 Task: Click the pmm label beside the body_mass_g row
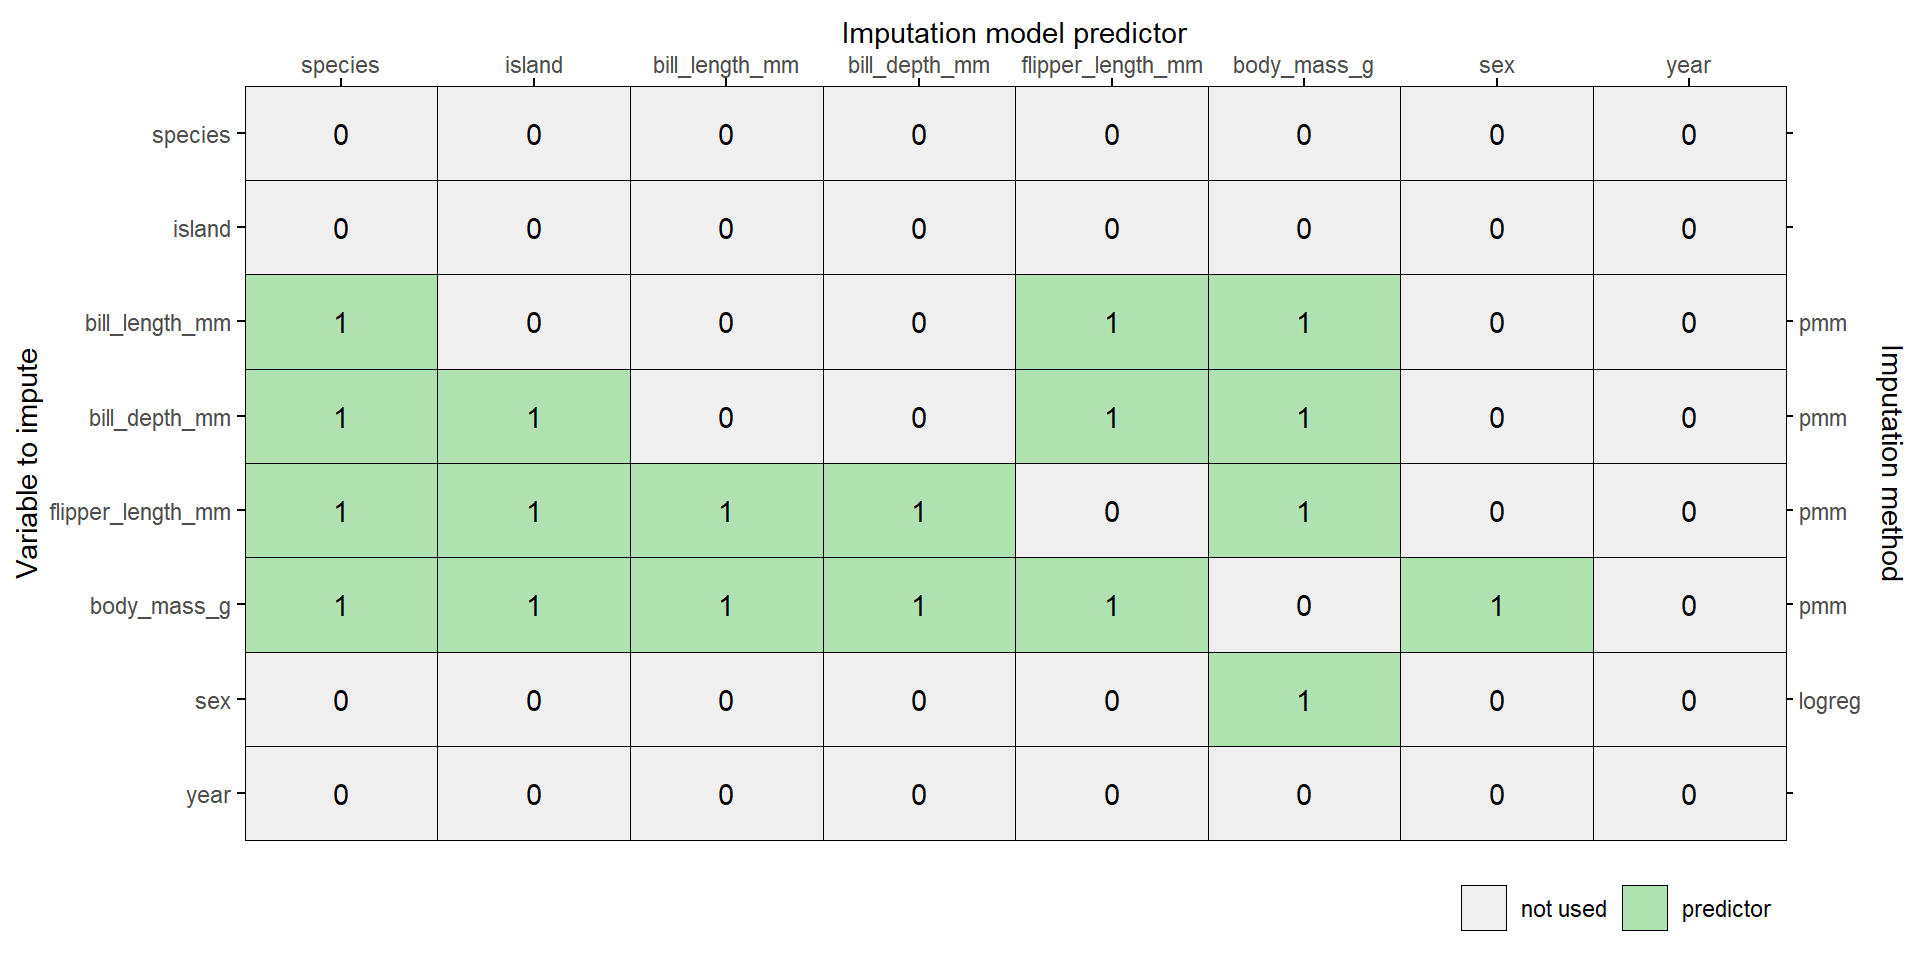click(x=1822, y=606)
